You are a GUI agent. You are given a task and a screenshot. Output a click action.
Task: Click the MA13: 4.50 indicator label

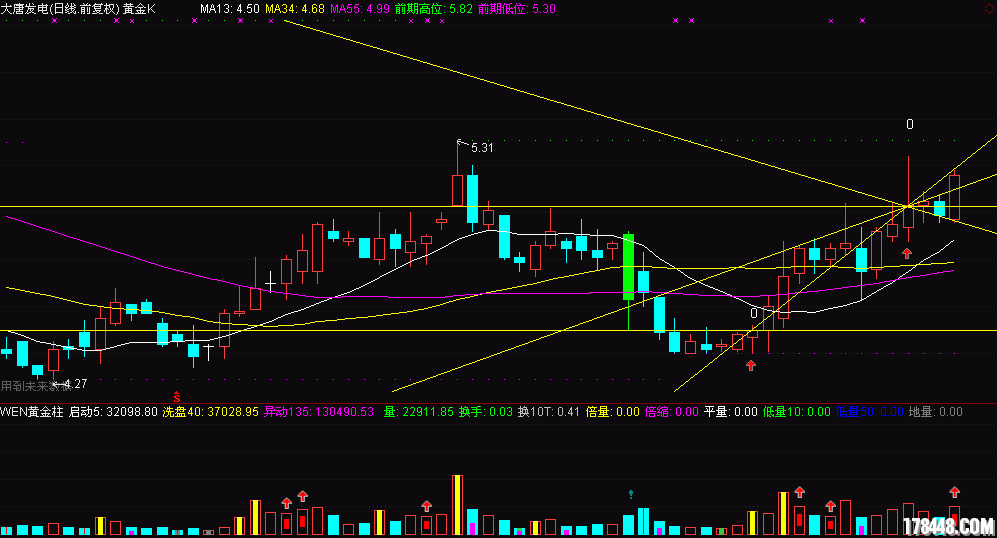(x=230, y=9)
